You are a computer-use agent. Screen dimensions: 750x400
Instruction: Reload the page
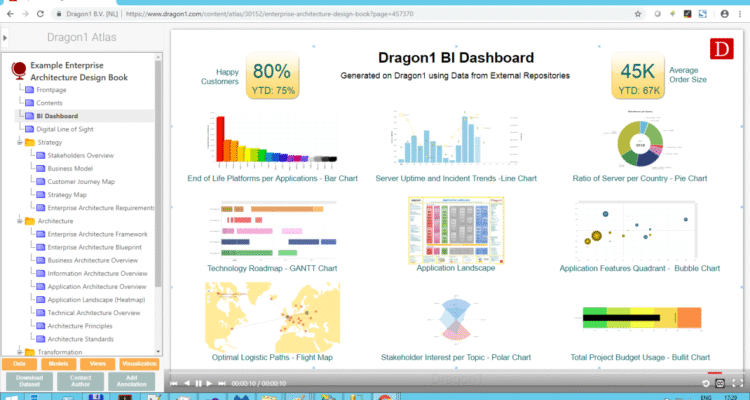[x=40, y=14]
